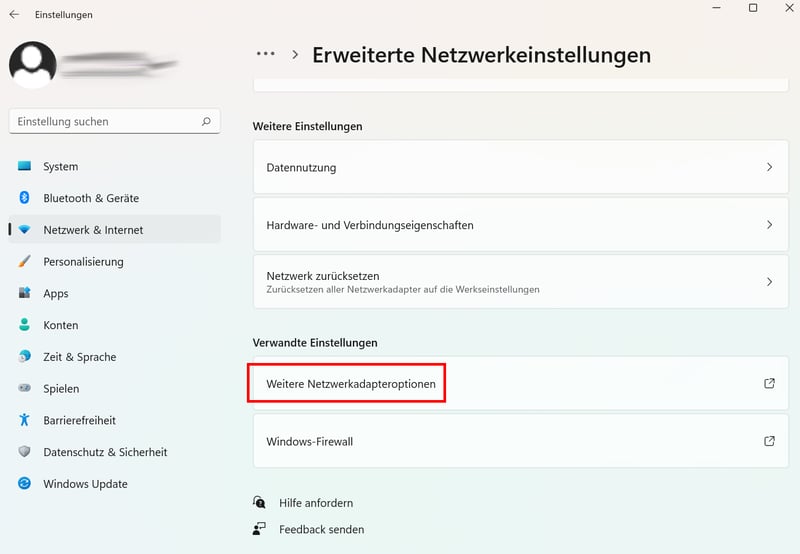Expand the Datennutzung chevron arrow
800x554 pixels.
tap(769, 168)
